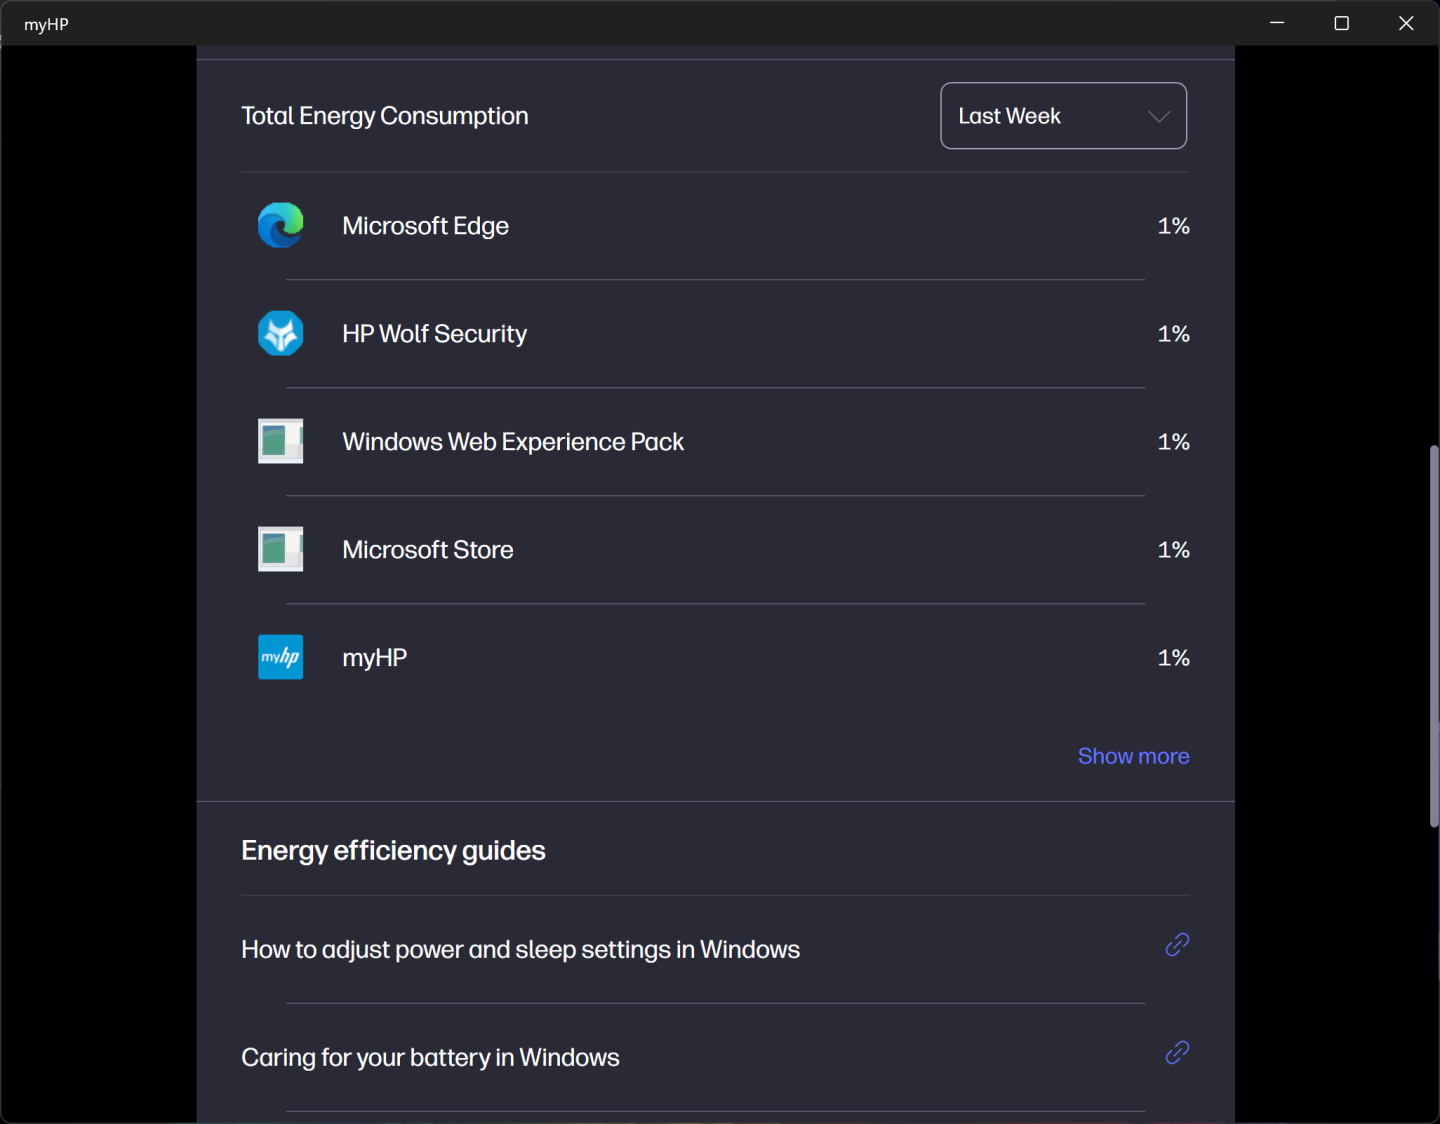Minimize the myHP window
The width and height of the screenshot is (1440, 1124).
pos(1277,23)
